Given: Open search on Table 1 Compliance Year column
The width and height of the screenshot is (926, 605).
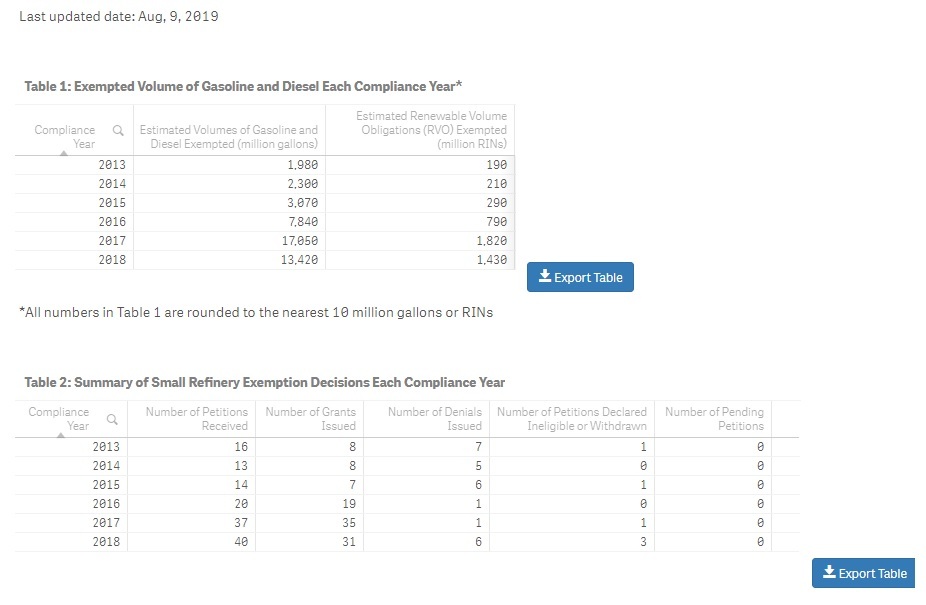Looking at the screenshot, I should tap(116, 130).
